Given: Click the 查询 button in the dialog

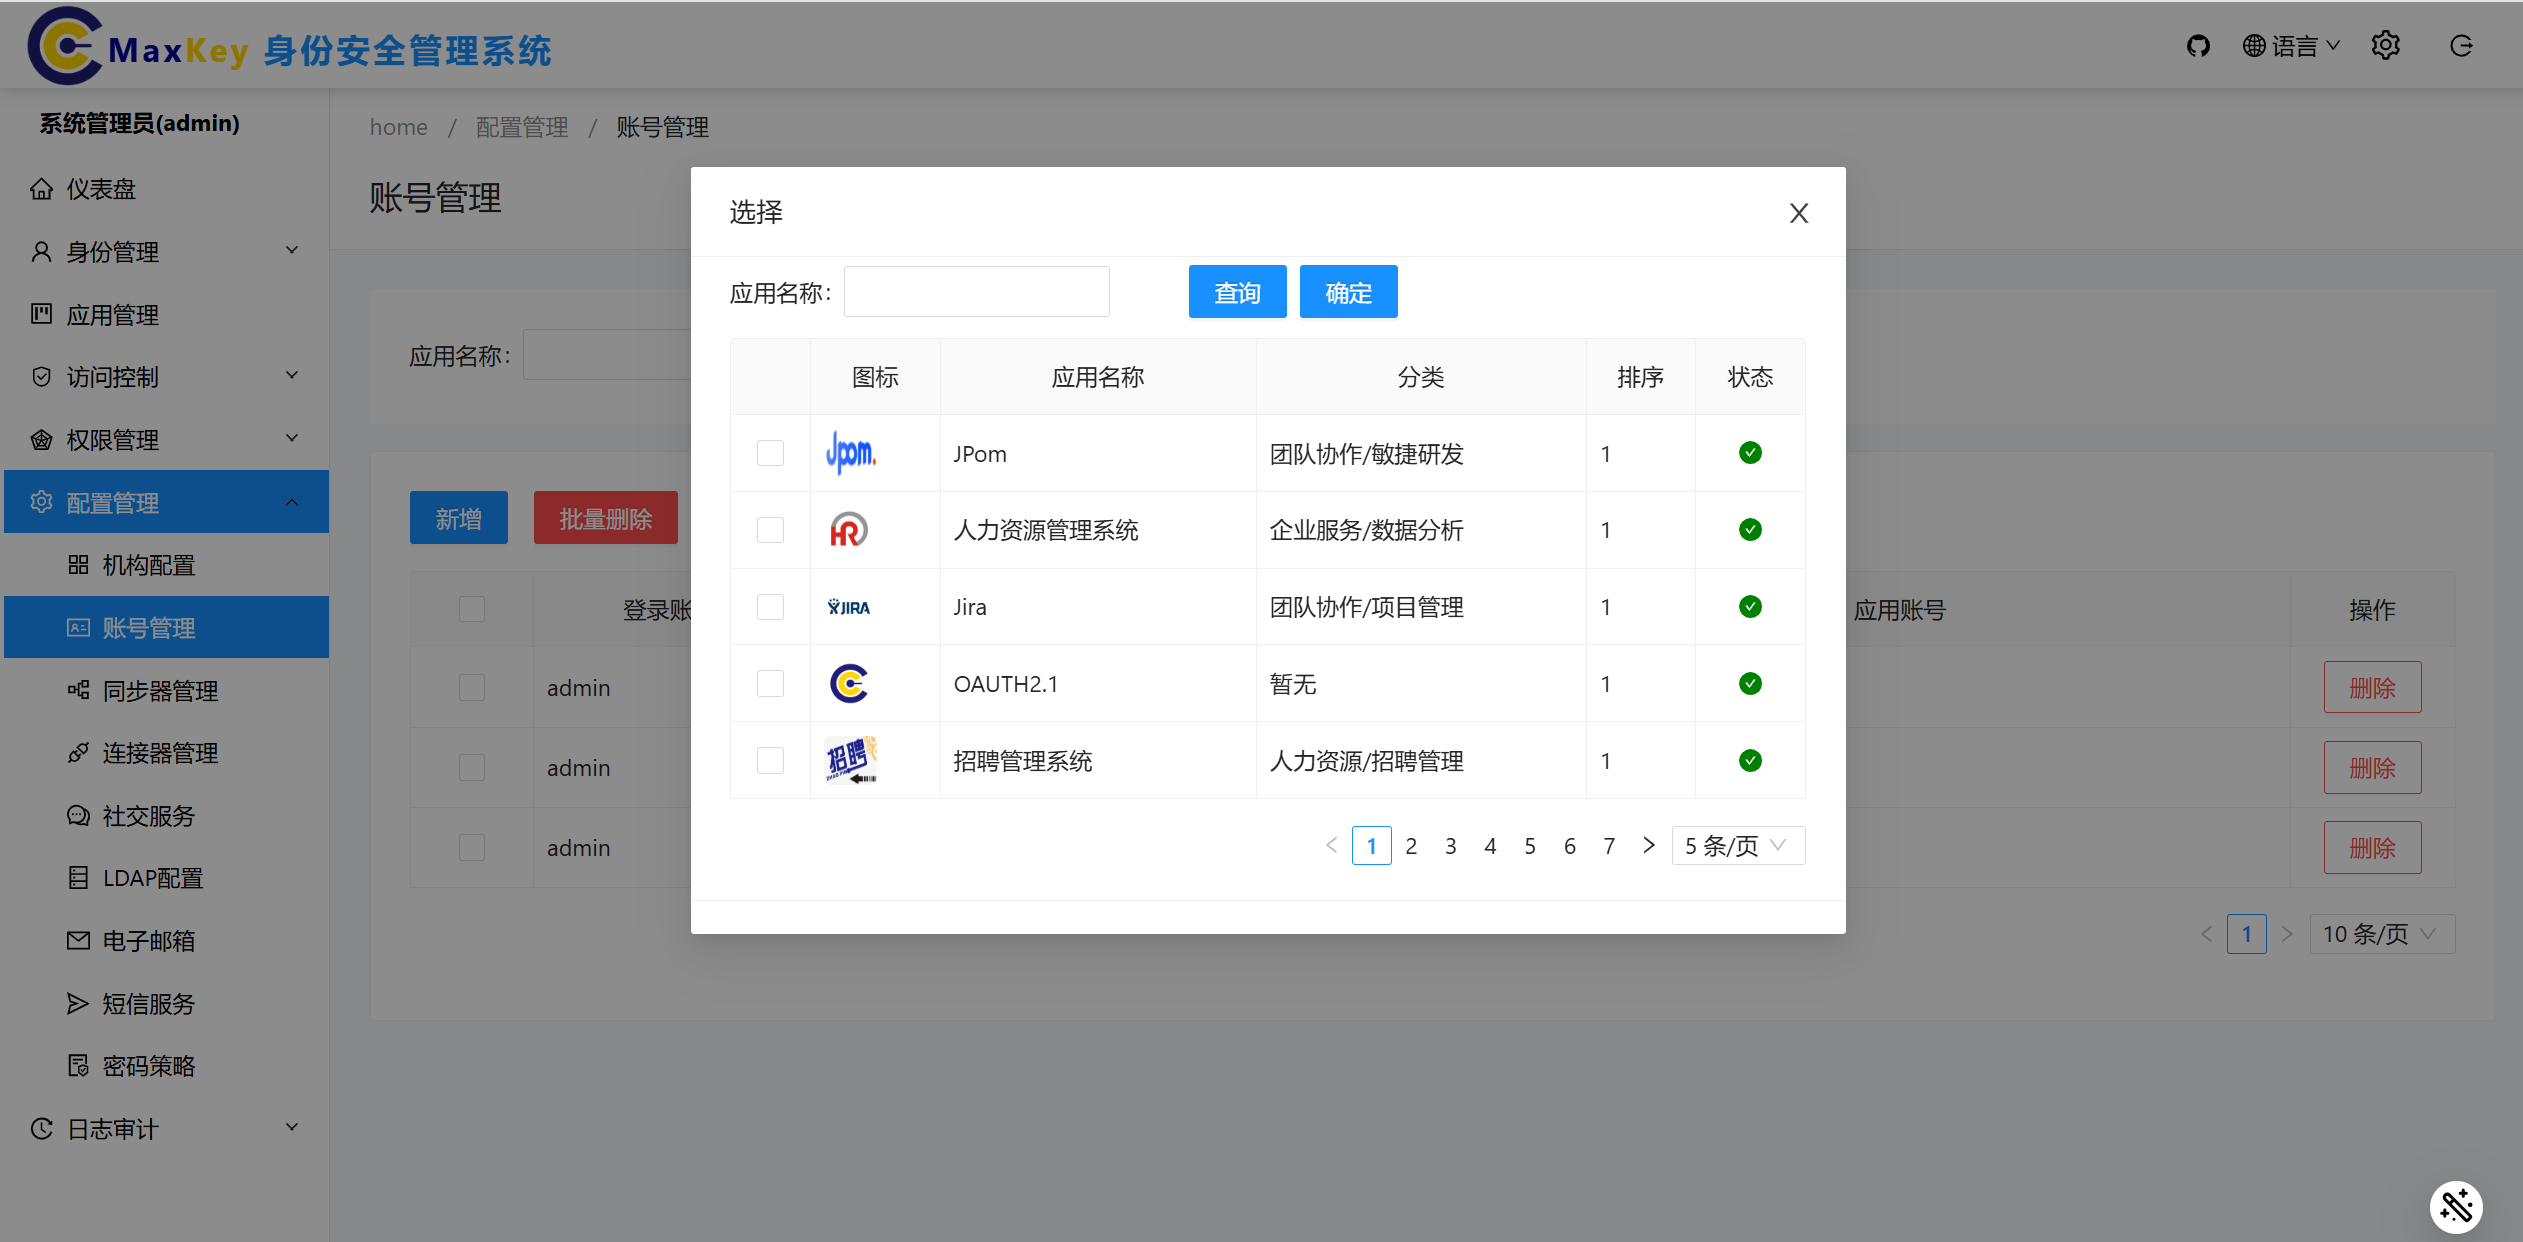Looking at the screenshot, I should [x=1236, y=291].
